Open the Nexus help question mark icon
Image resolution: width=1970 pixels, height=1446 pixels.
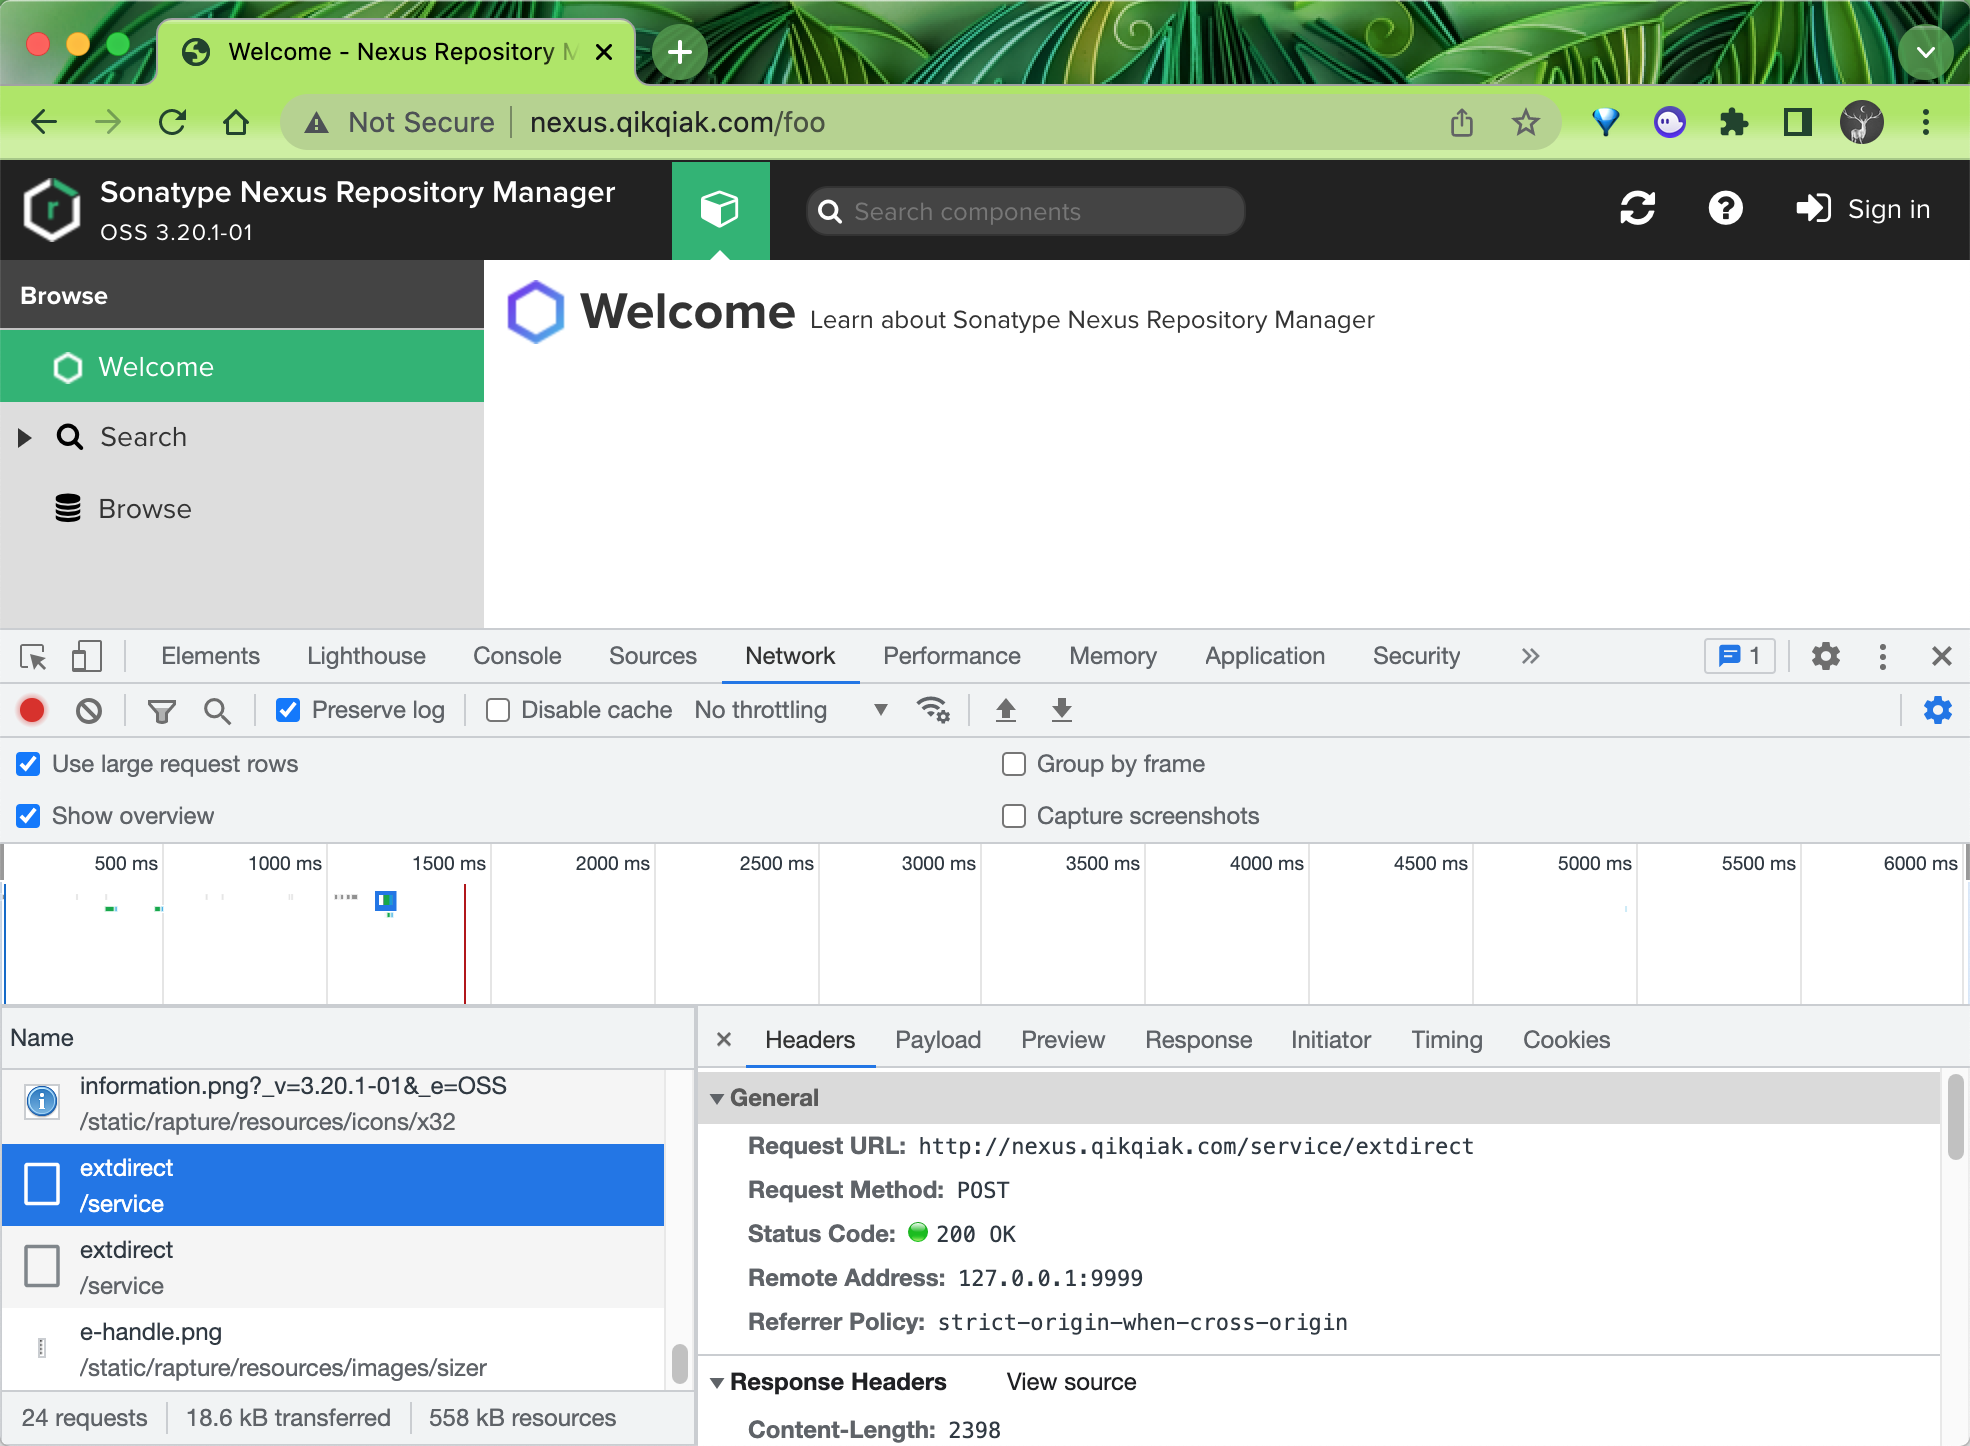[1725, 209]
